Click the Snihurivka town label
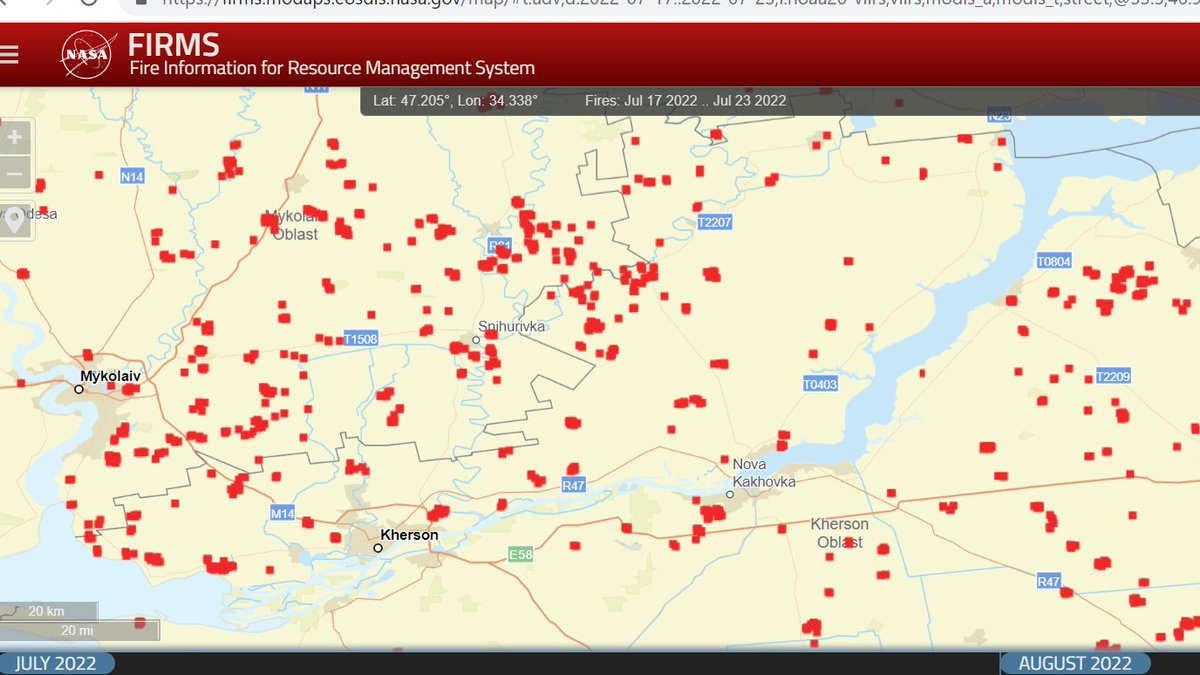The height and width of the screenshot is (675, 1200). pos(512,327)
